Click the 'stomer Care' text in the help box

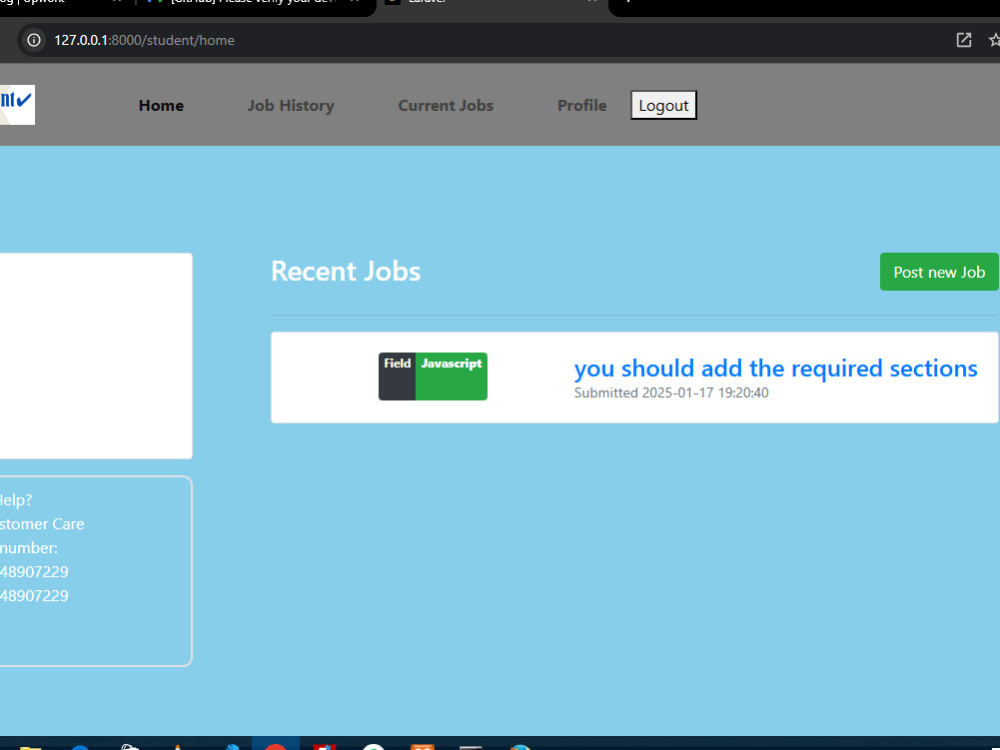pyautogui.click(x=42, y=524)
